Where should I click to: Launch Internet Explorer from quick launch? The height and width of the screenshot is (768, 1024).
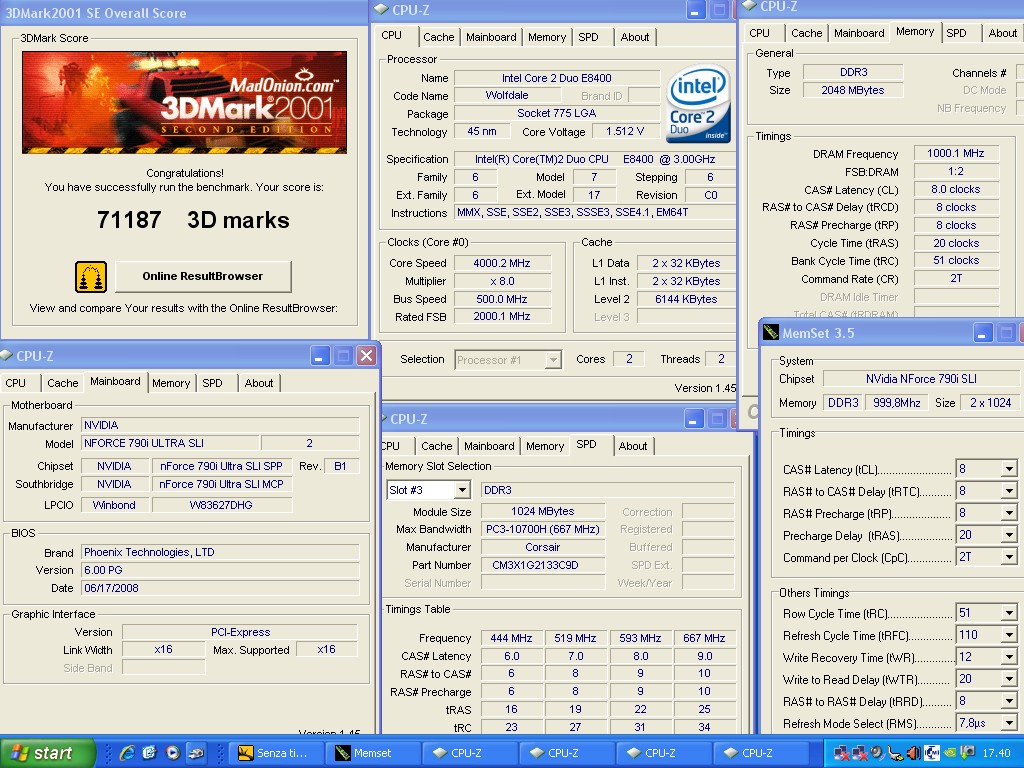click(127, 753)
